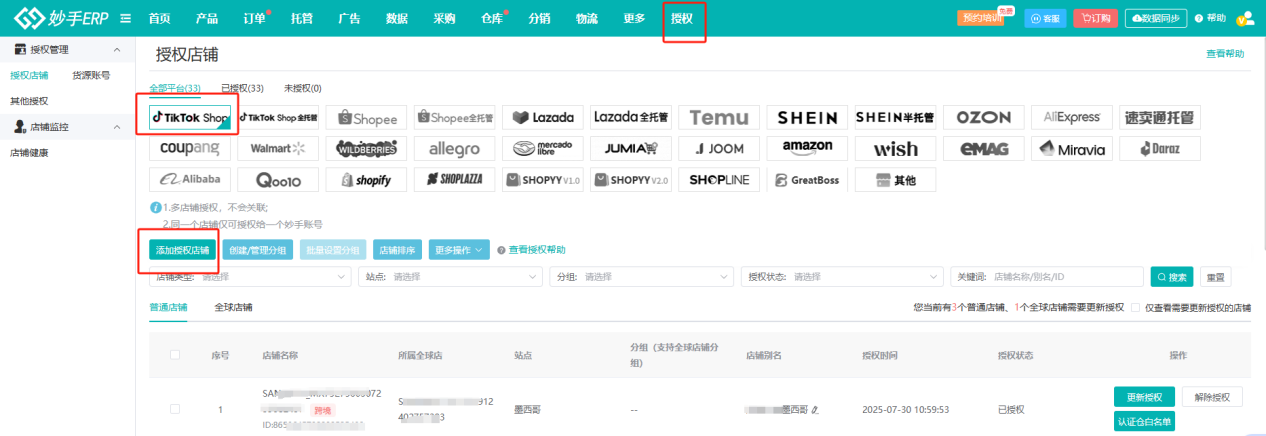Select the SHOPLINE platform tile

point(718,180)
